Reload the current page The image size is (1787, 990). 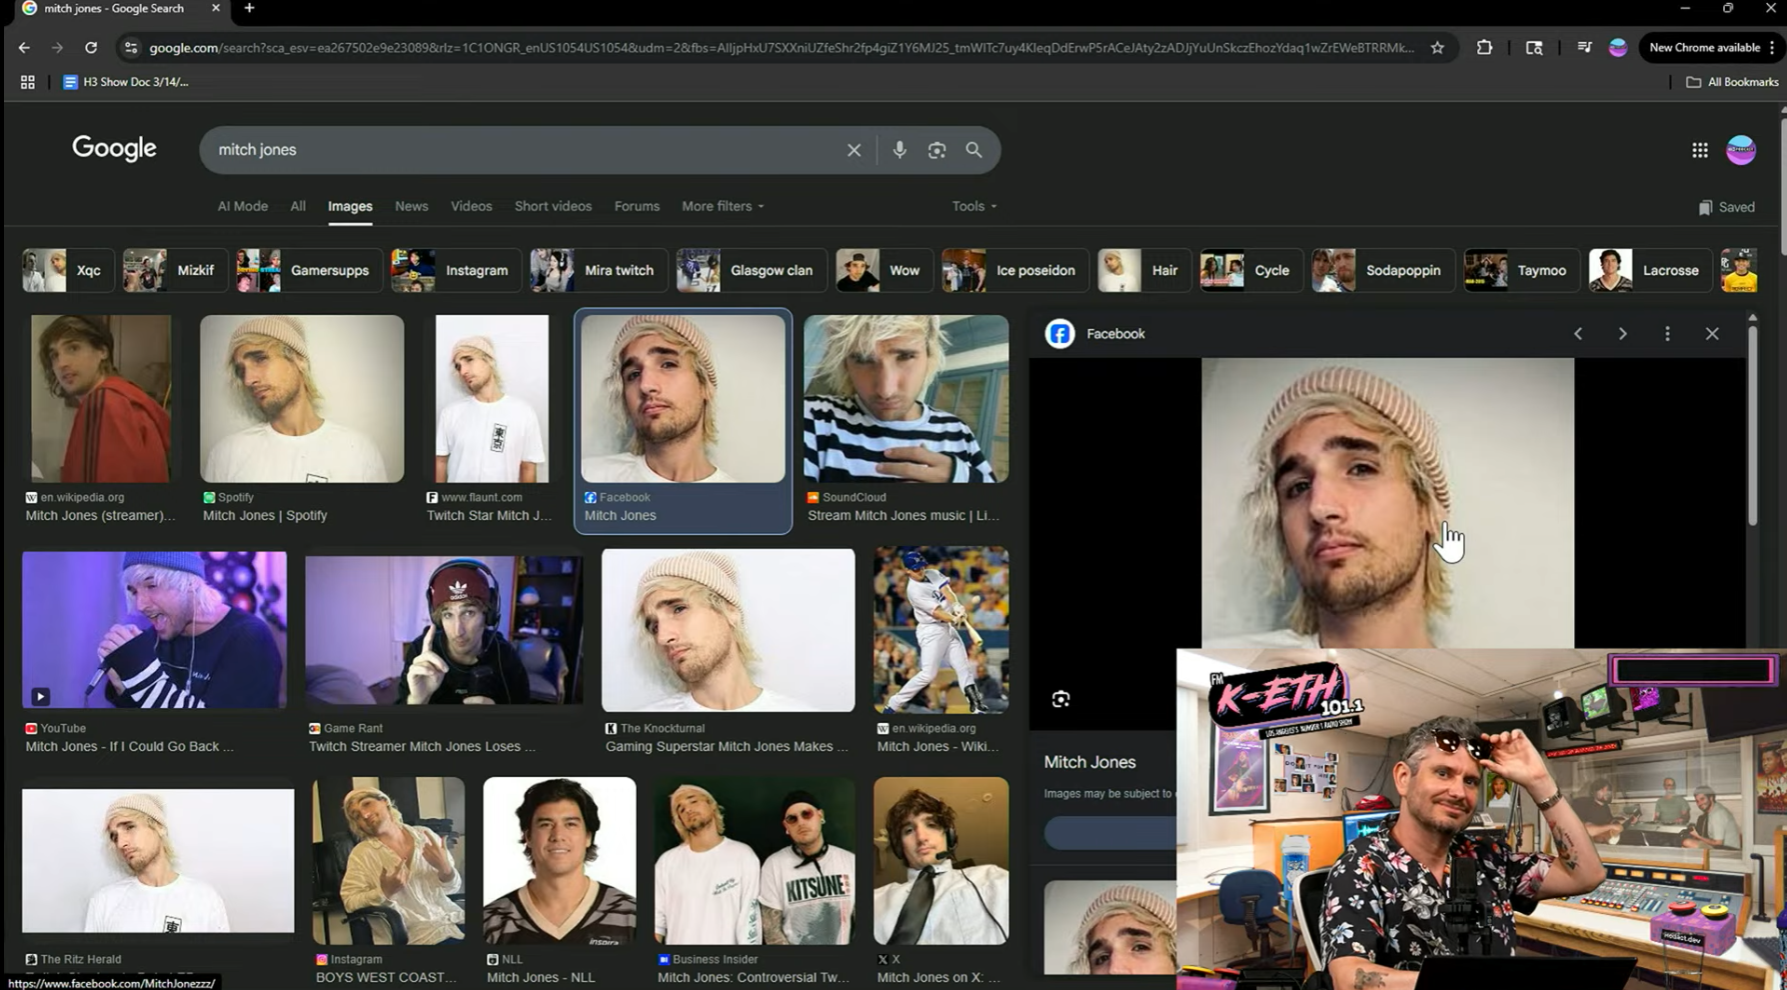point(91,47)
